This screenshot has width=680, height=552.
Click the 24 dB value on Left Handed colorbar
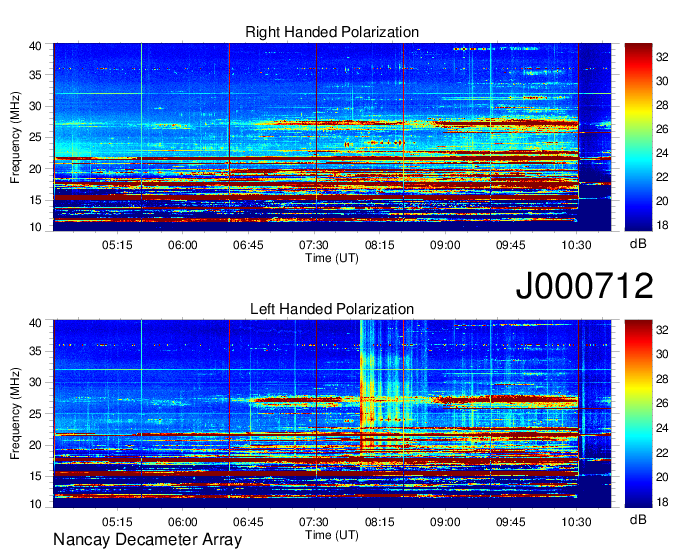[x=662, y=428]
